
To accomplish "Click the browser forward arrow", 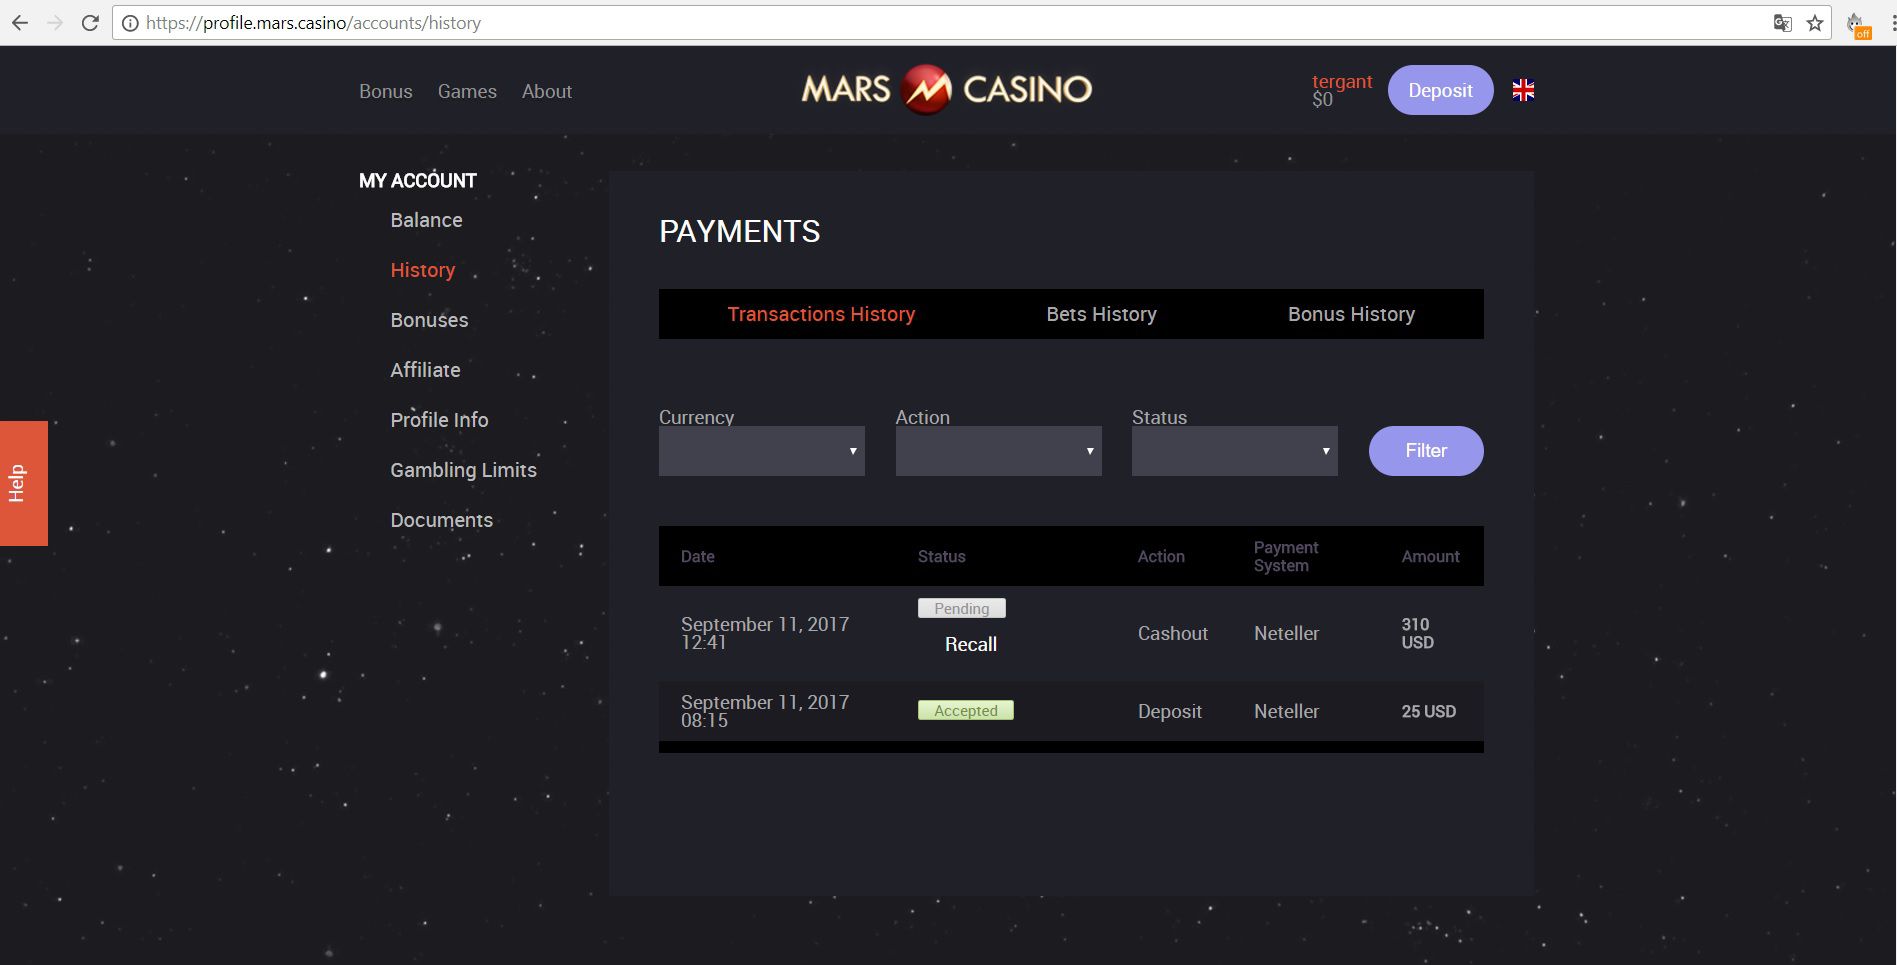I will [55, 23].
